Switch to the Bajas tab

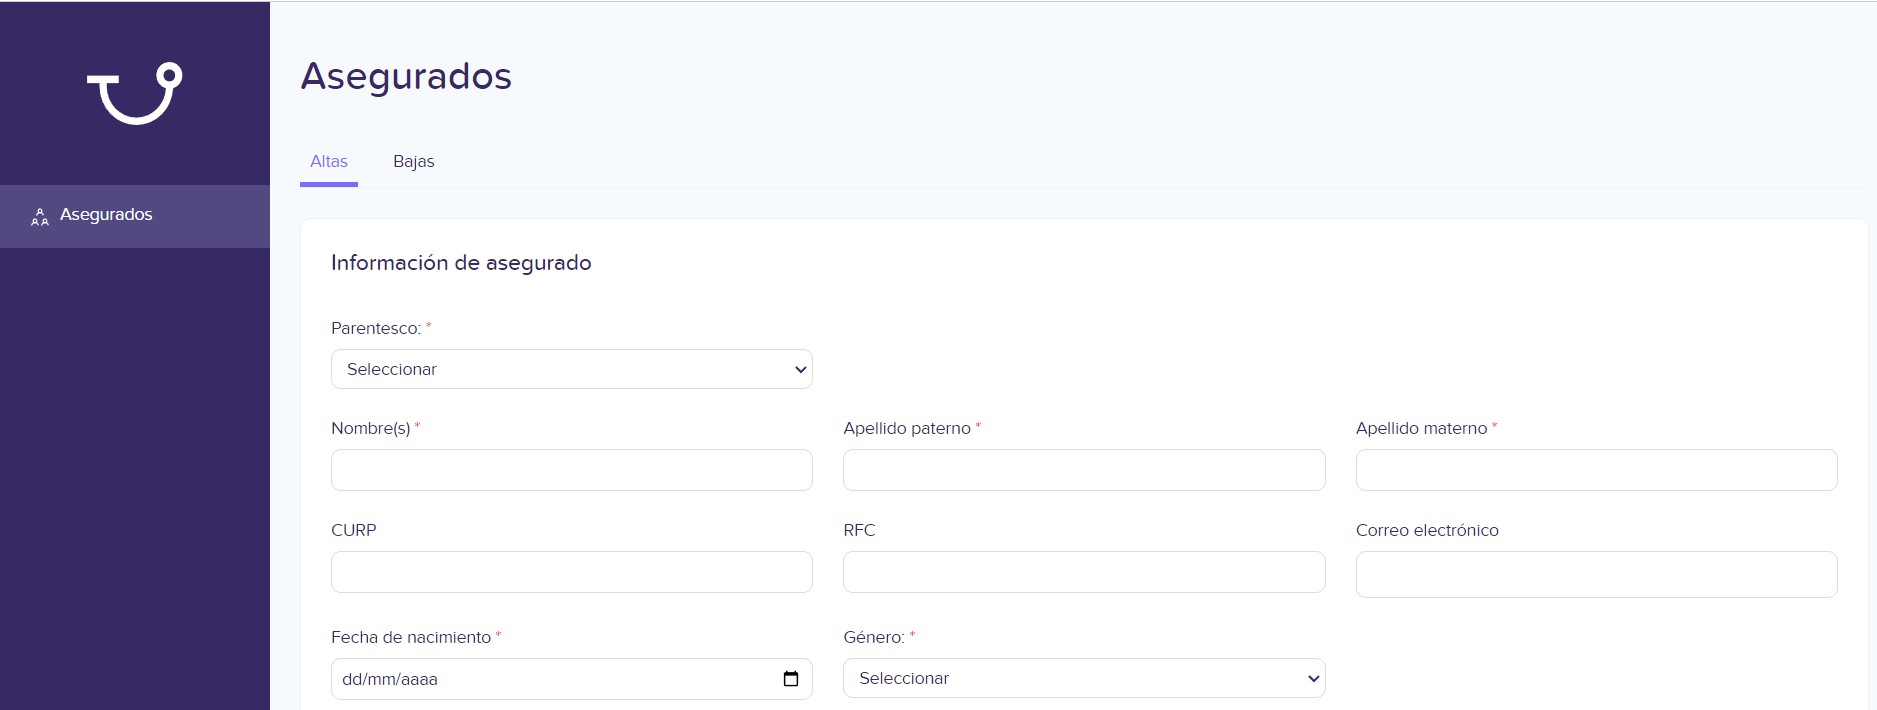click(x=414, y=161)
